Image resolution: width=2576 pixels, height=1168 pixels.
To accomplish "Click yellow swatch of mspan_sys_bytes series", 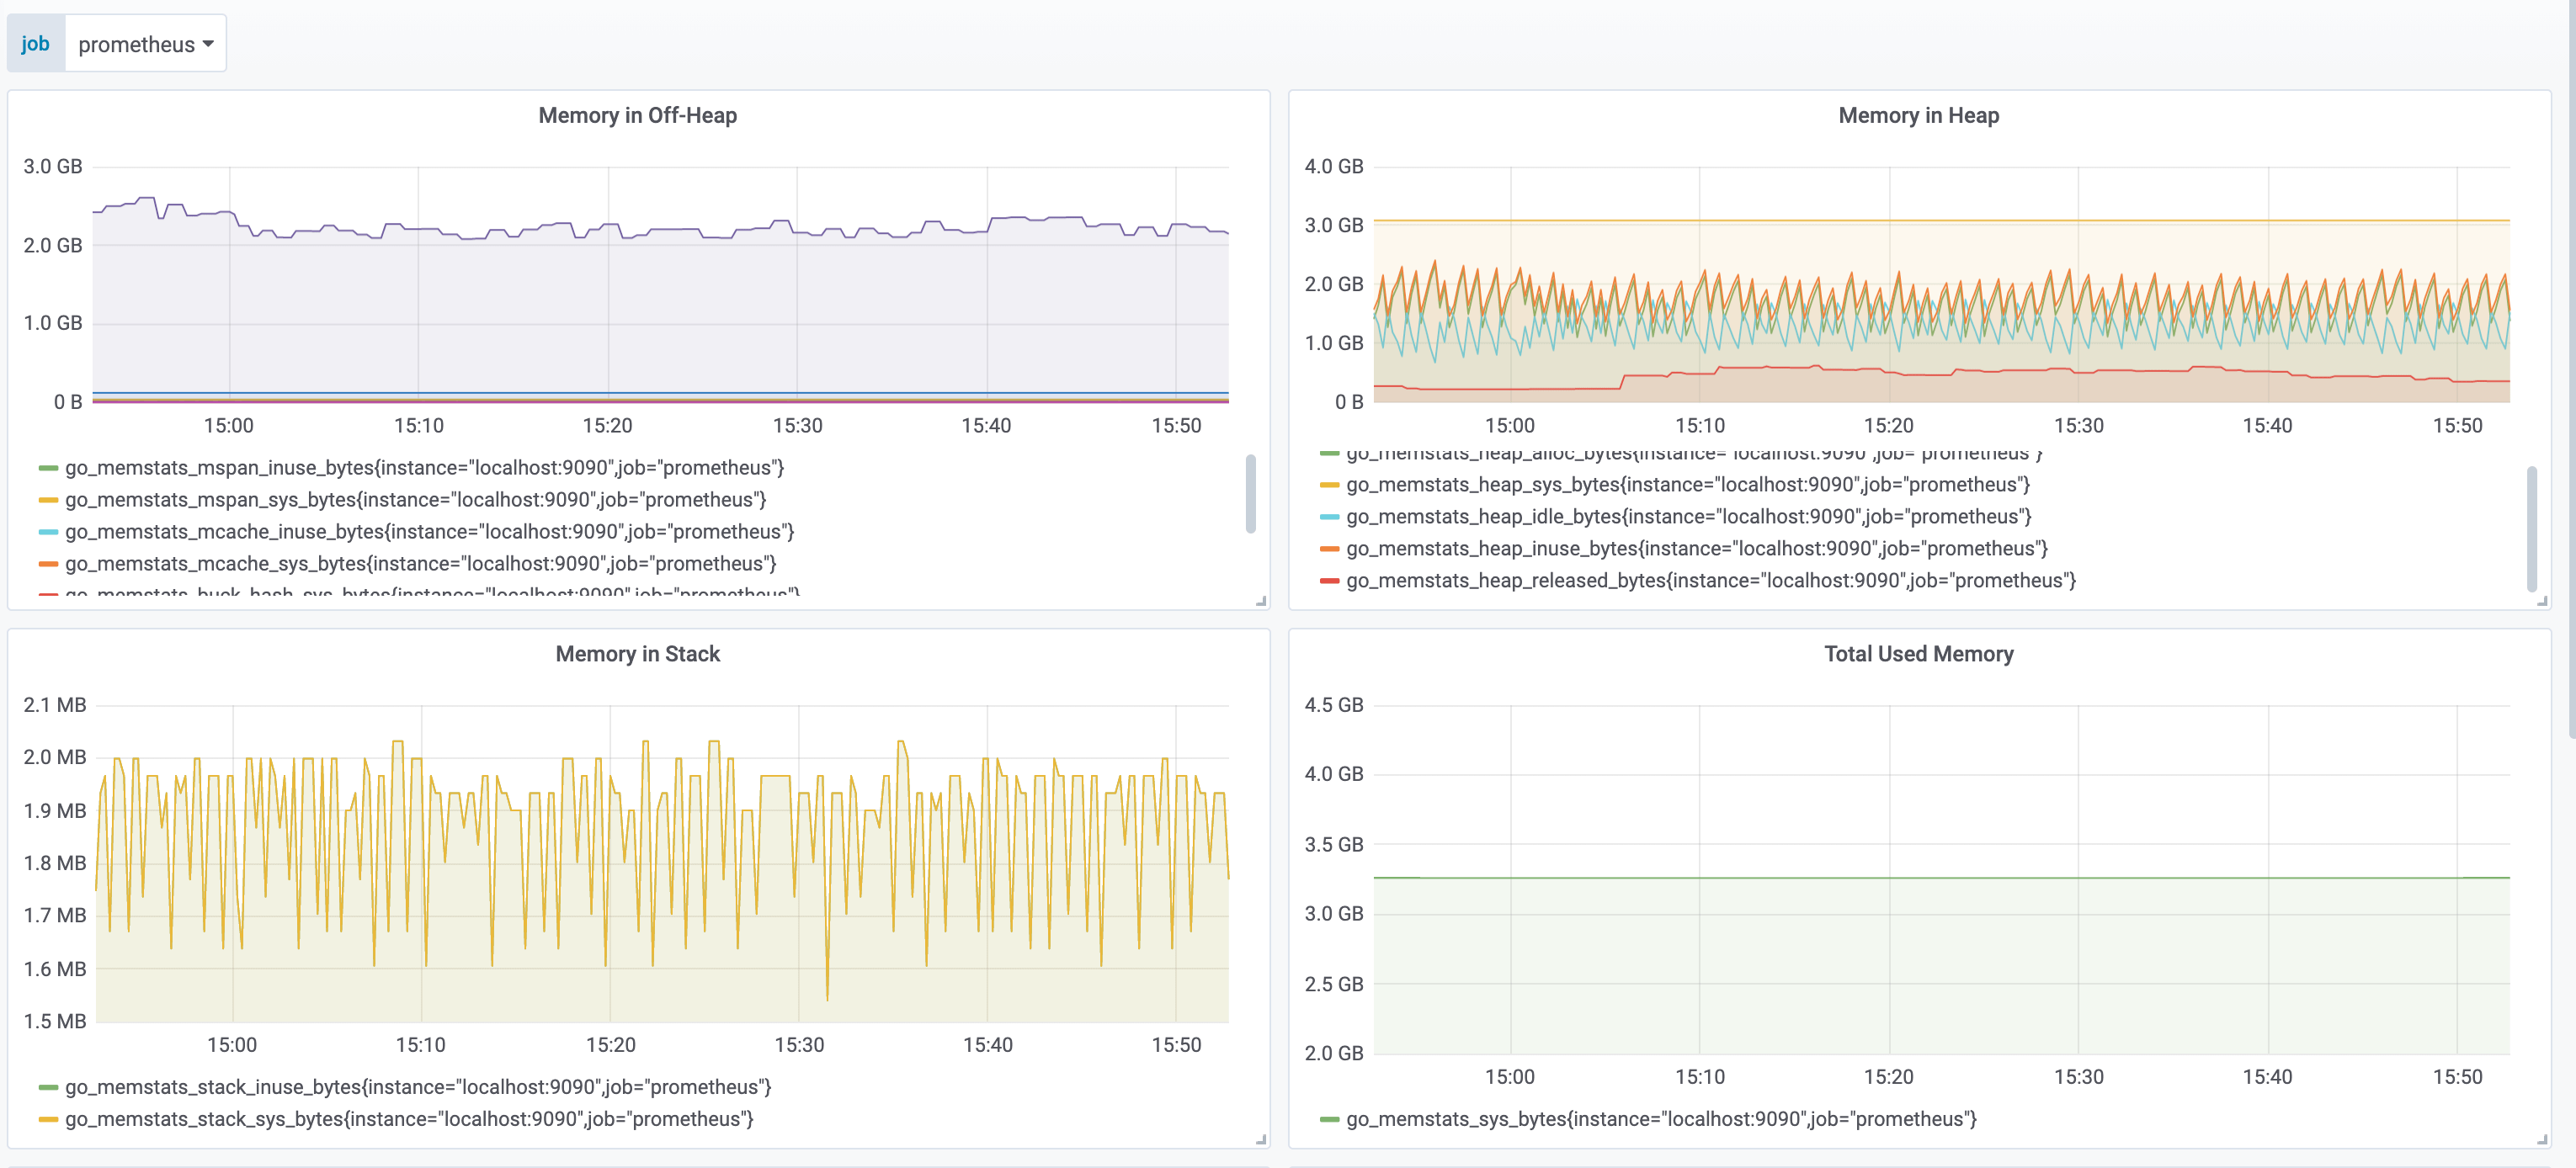I will (48, 500).
